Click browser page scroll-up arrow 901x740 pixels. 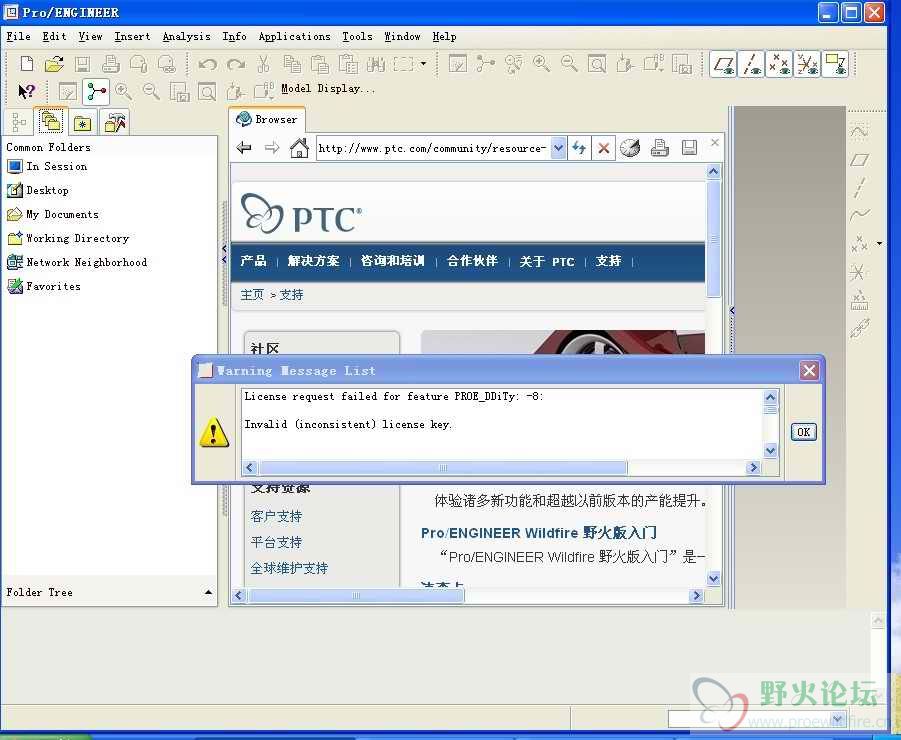pyautogui.click(x=713, y=171)
